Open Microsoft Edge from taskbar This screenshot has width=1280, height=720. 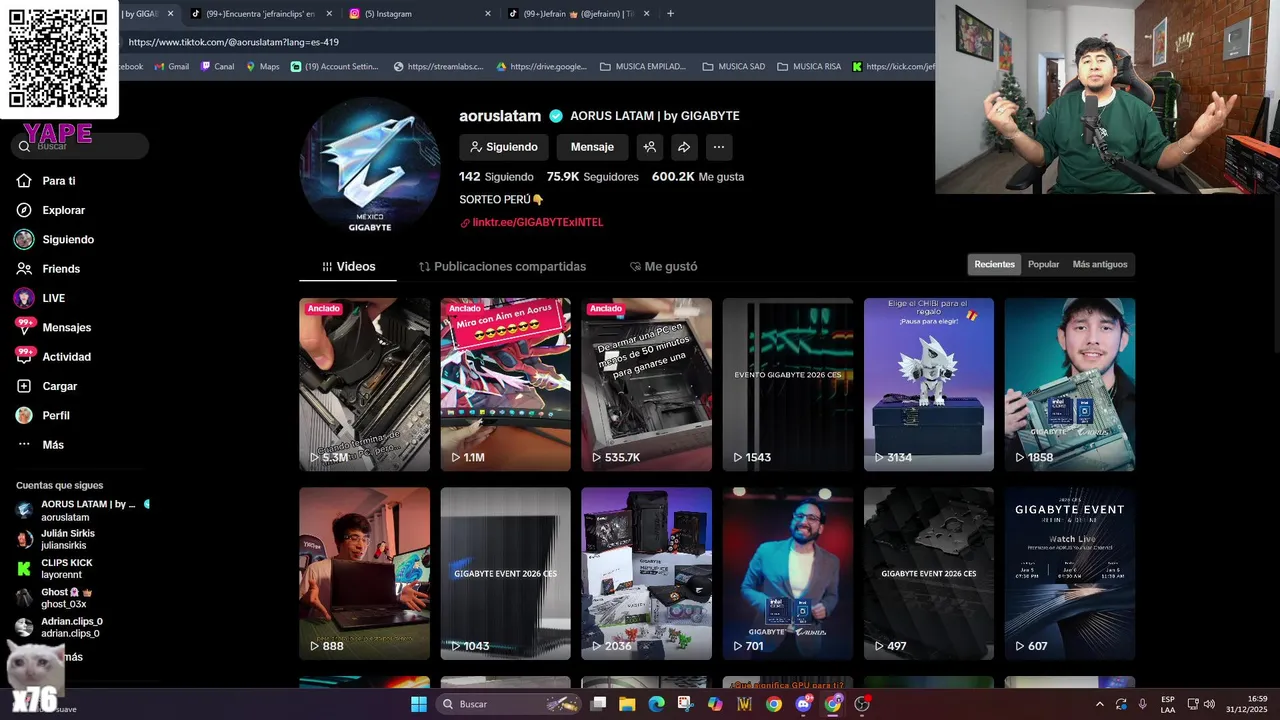click(656, 704)
